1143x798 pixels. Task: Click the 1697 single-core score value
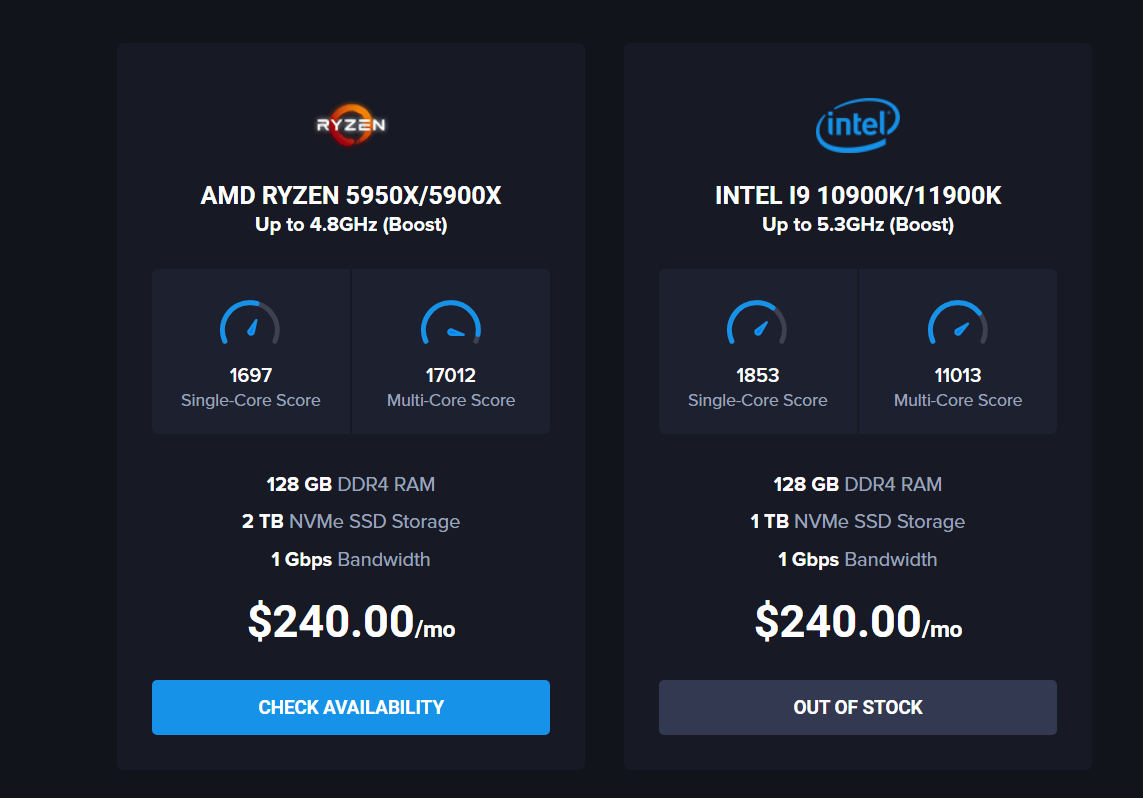click(250, 375)
